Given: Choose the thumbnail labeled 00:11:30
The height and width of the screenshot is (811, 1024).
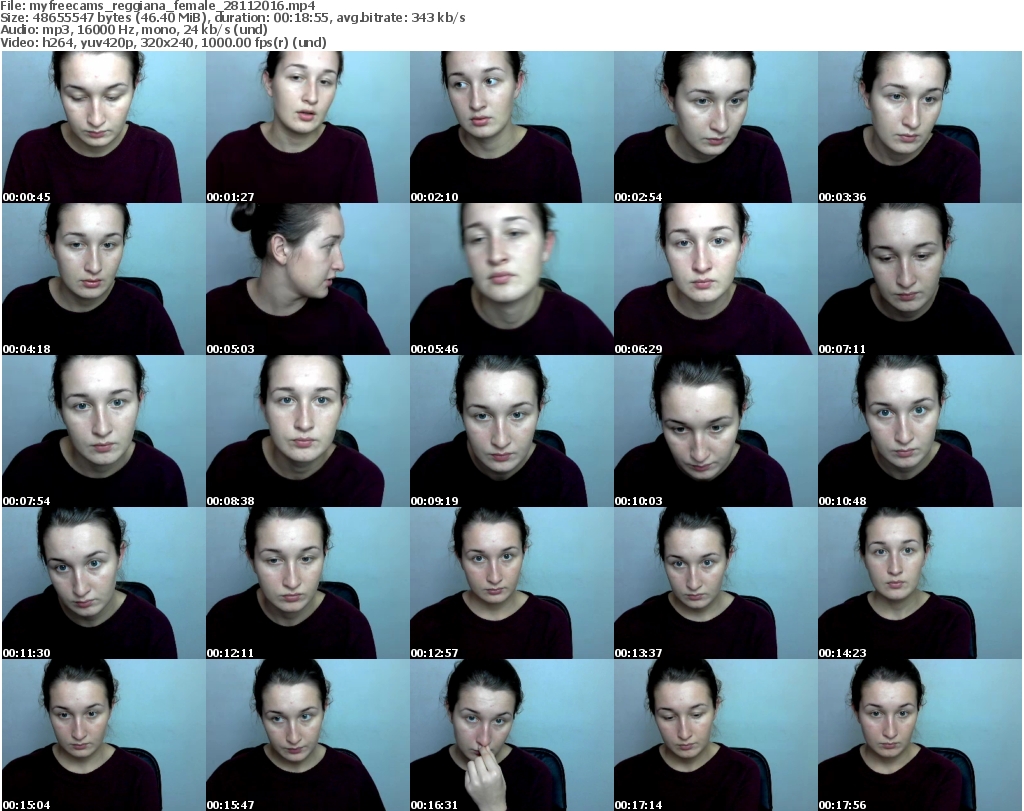Looking at the screenshot, I should pyautogui.click(x=104, y=583).
